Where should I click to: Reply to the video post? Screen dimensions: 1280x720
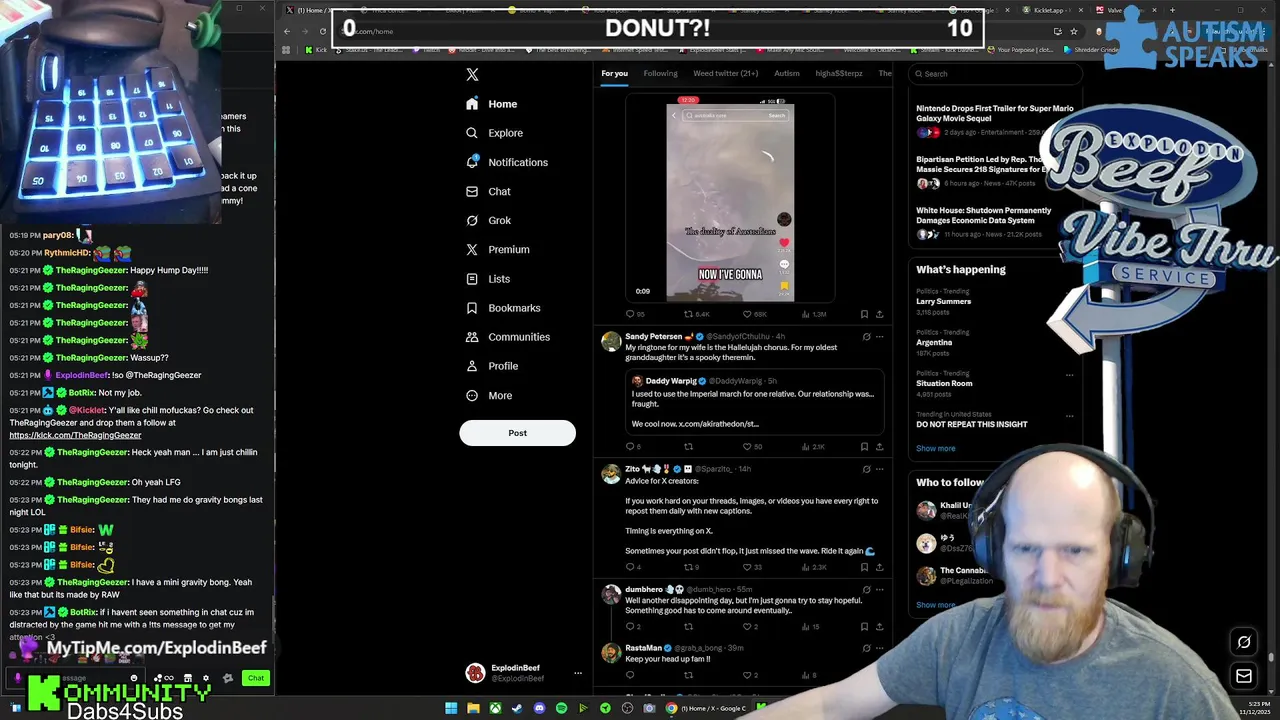pyautogui.click(x=634, y=314)
